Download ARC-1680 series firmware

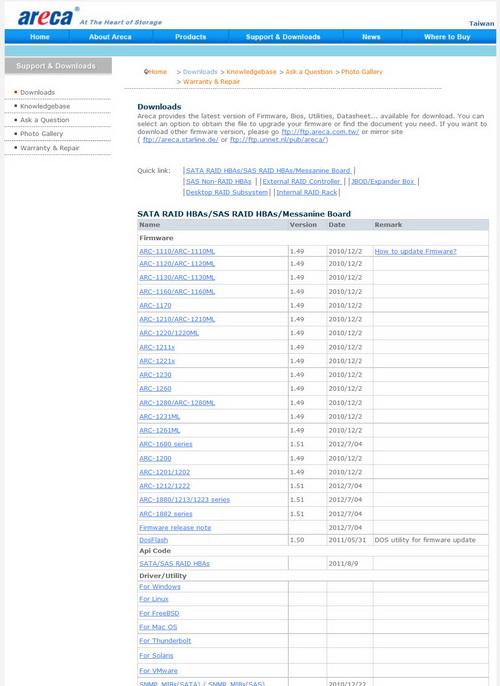[x=166, y=444]
